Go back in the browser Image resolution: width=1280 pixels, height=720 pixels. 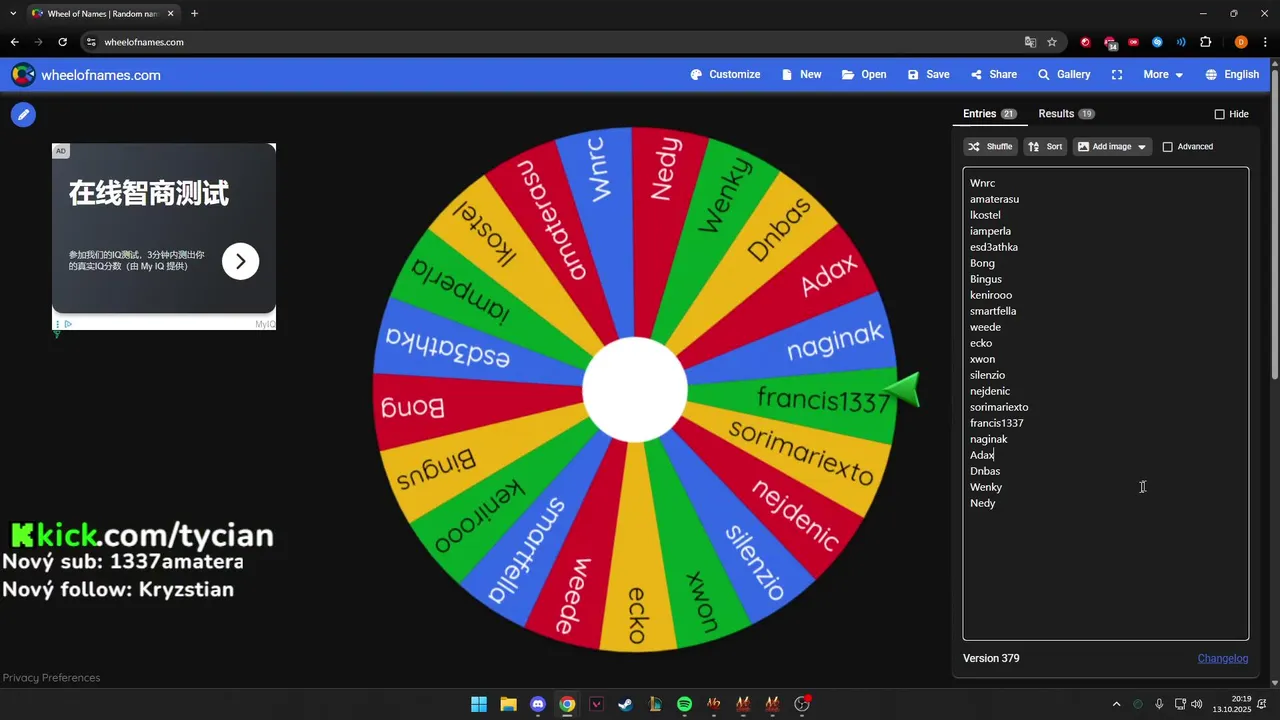tap(14, 42)
